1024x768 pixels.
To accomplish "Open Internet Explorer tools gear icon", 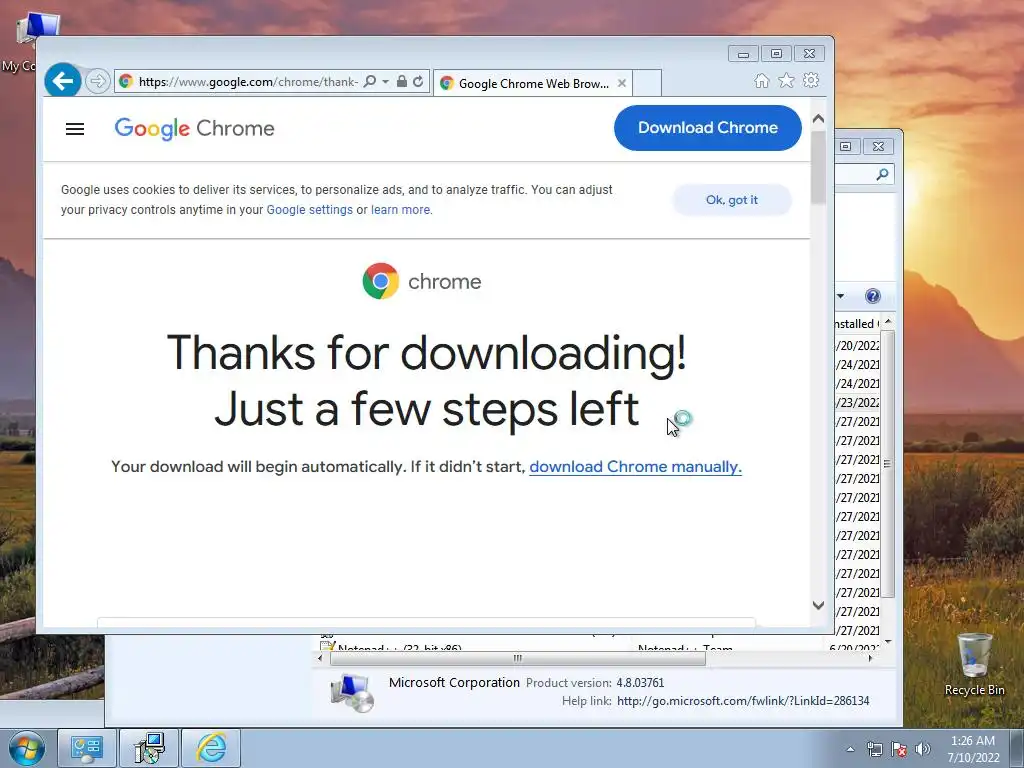I will coord(811,80).
